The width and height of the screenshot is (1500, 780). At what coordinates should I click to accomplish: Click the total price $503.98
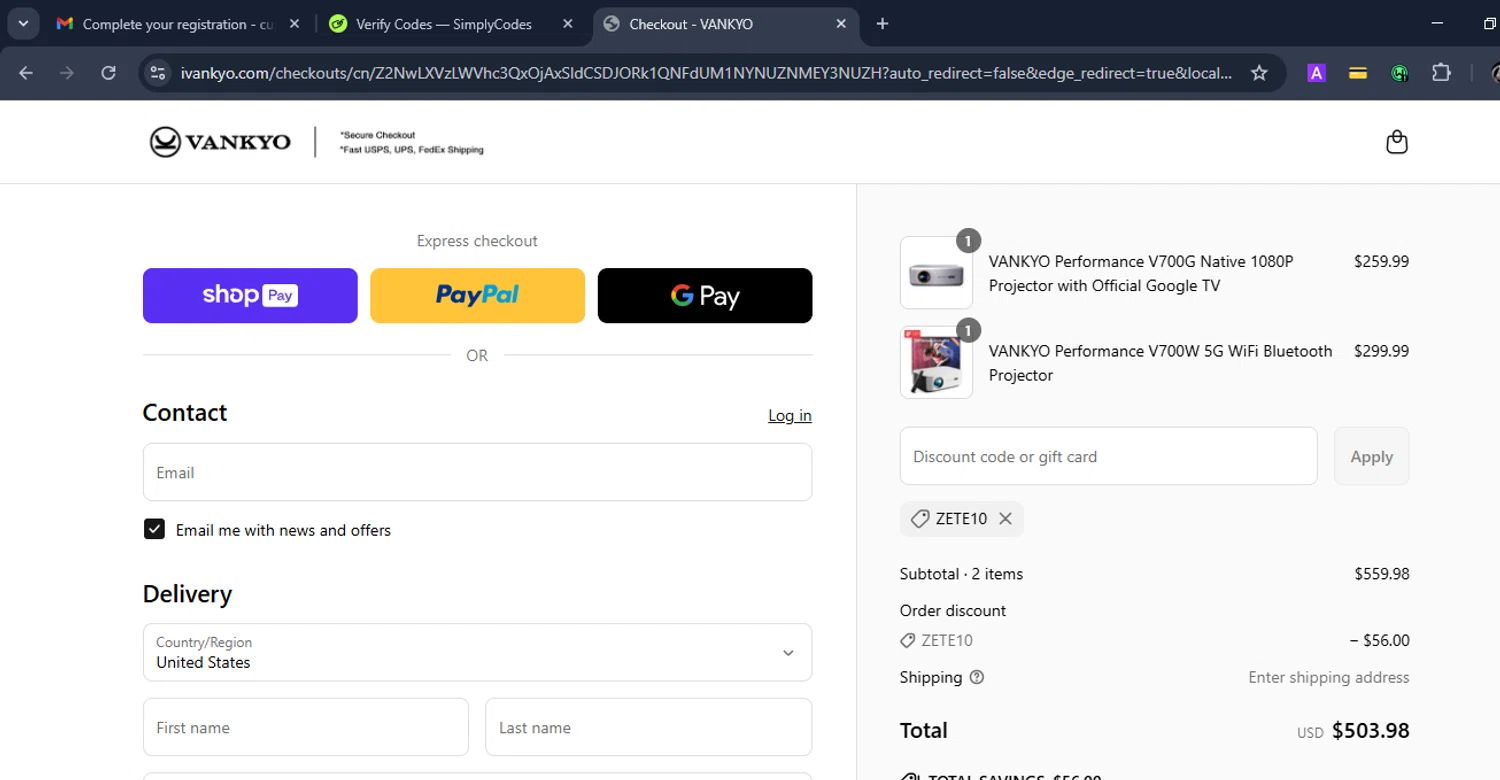[1370, 731]
